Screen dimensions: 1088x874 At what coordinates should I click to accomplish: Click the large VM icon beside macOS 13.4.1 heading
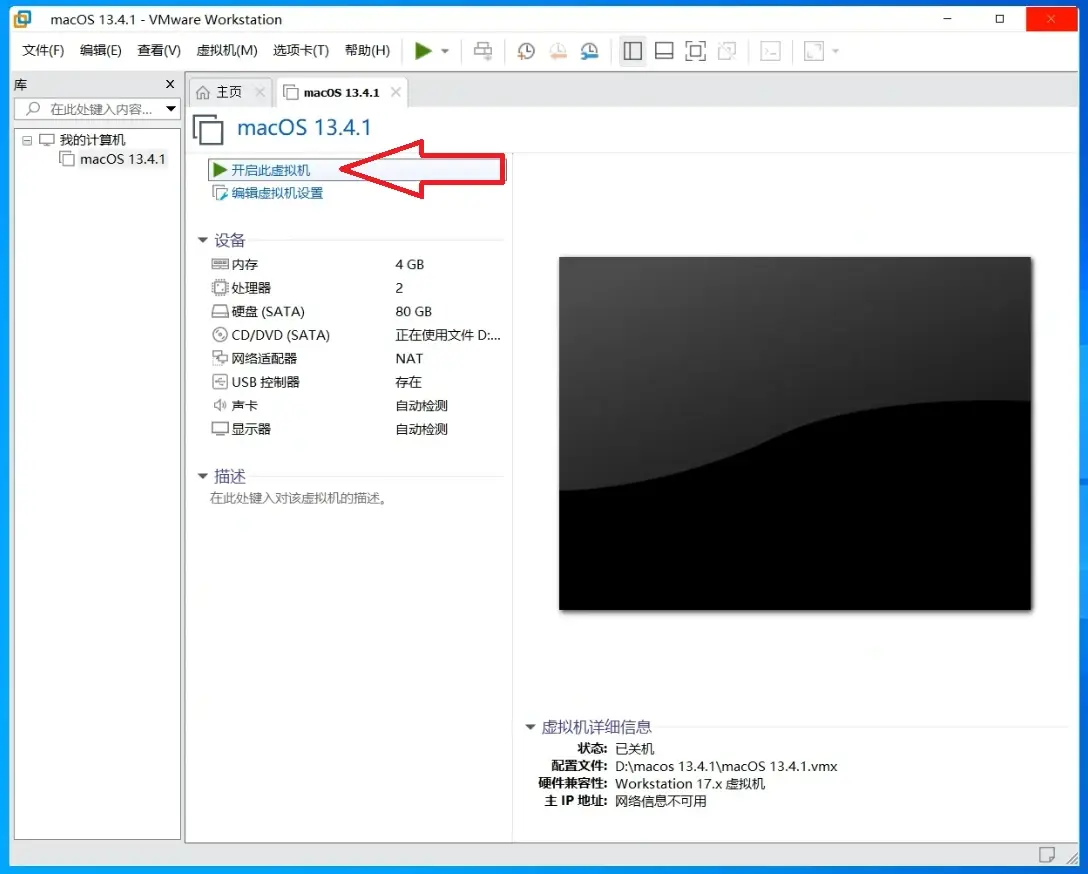(208, 130)
